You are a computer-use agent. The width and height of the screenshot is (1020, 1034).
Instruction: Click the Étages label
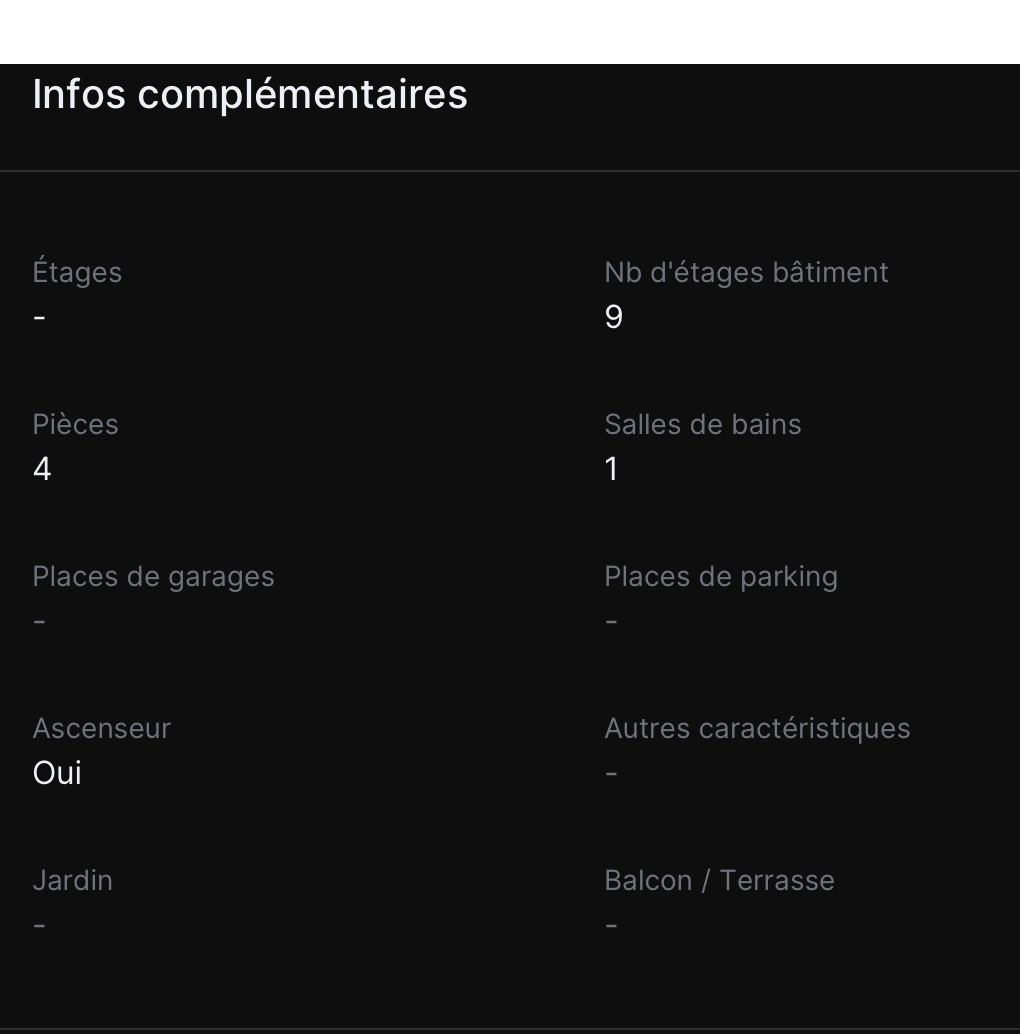tap(77, 272)
